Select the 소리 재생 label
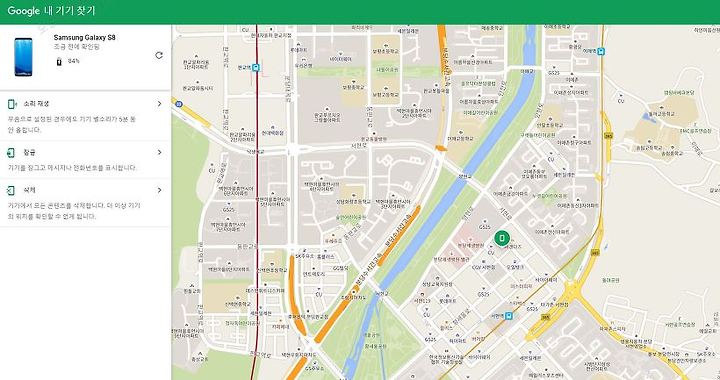The image size is (720, 380). tap(36, 104)
